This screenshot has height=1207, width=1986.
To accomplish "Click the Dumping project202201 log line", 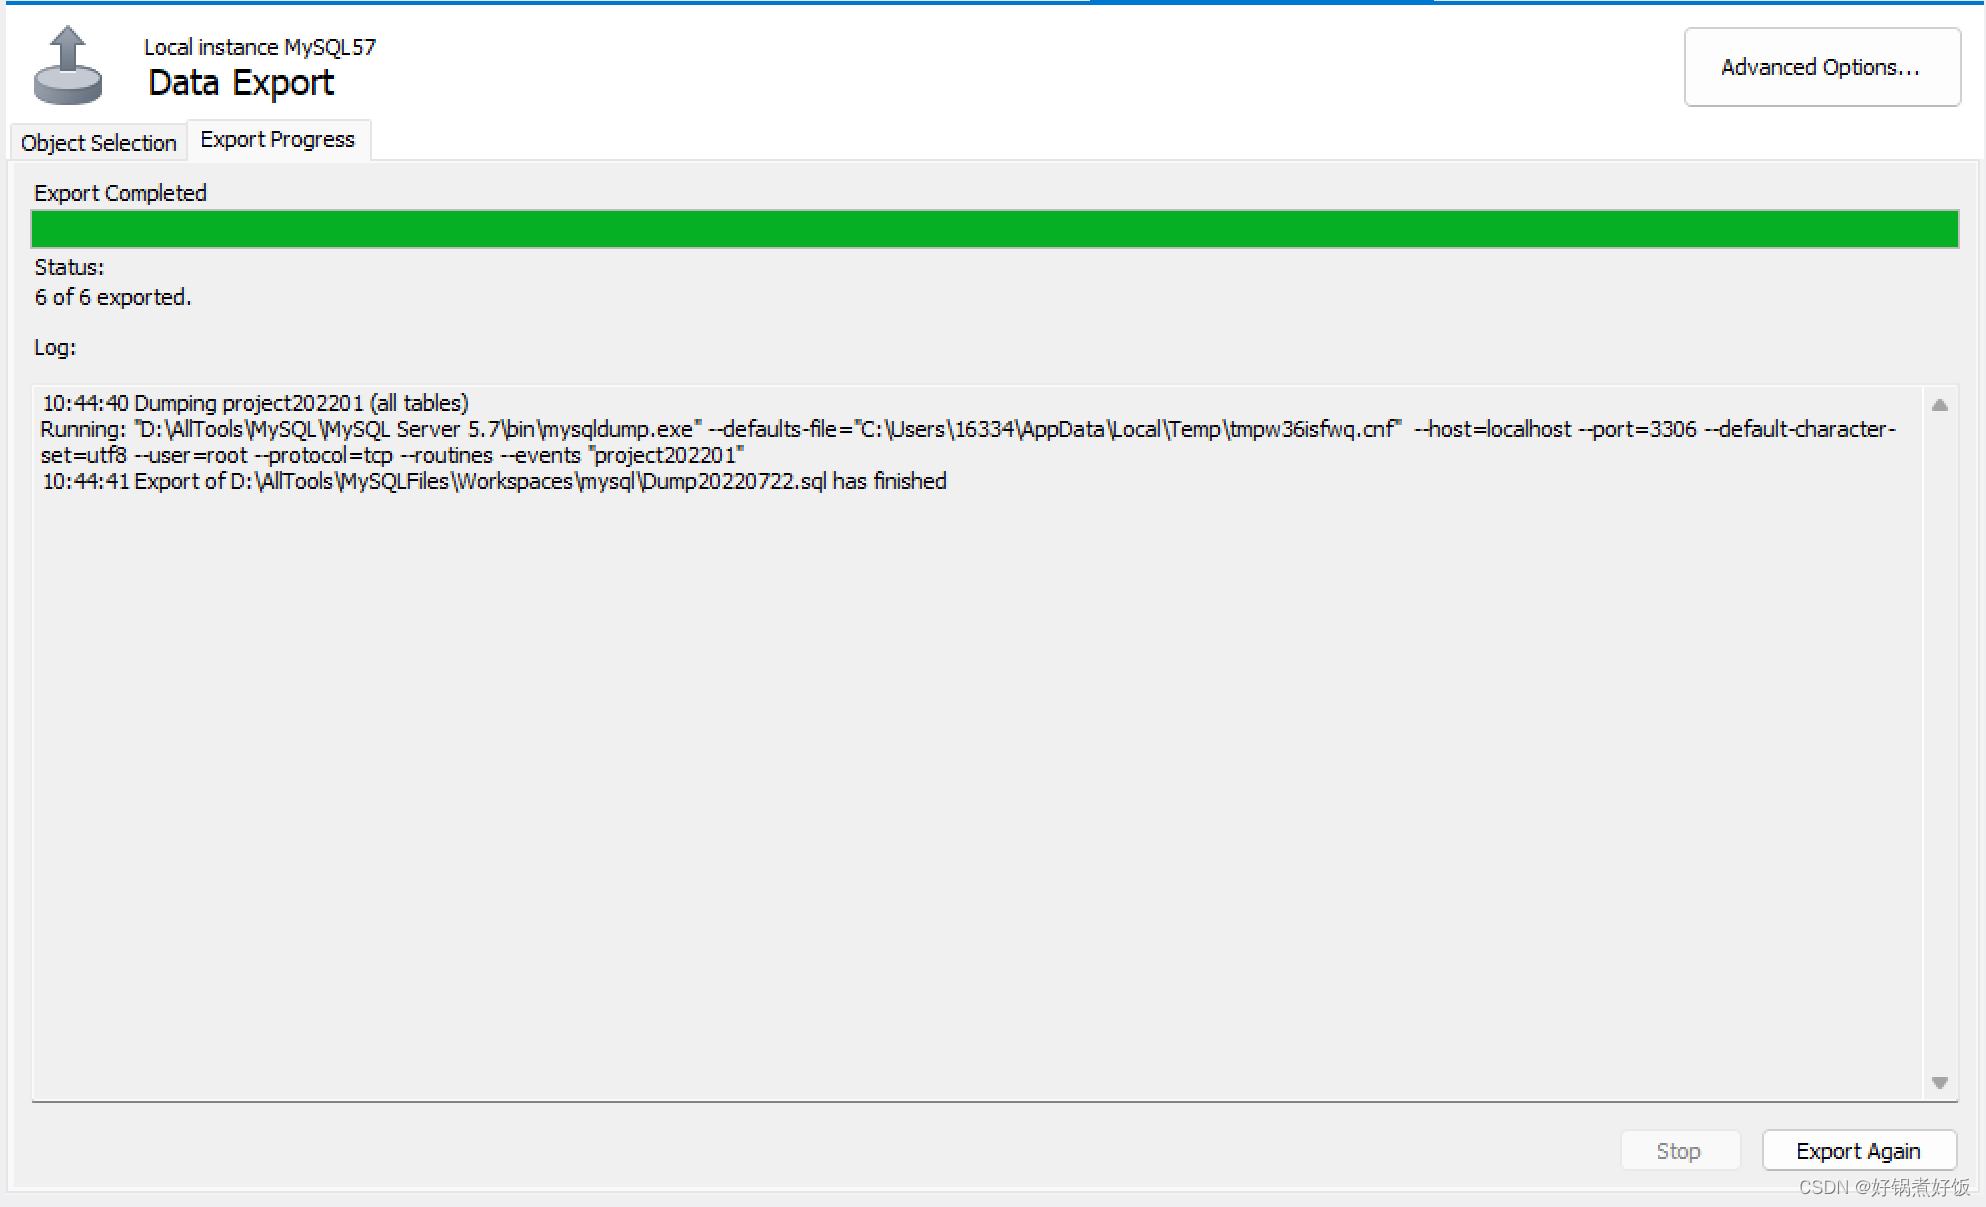I will 255,403.
